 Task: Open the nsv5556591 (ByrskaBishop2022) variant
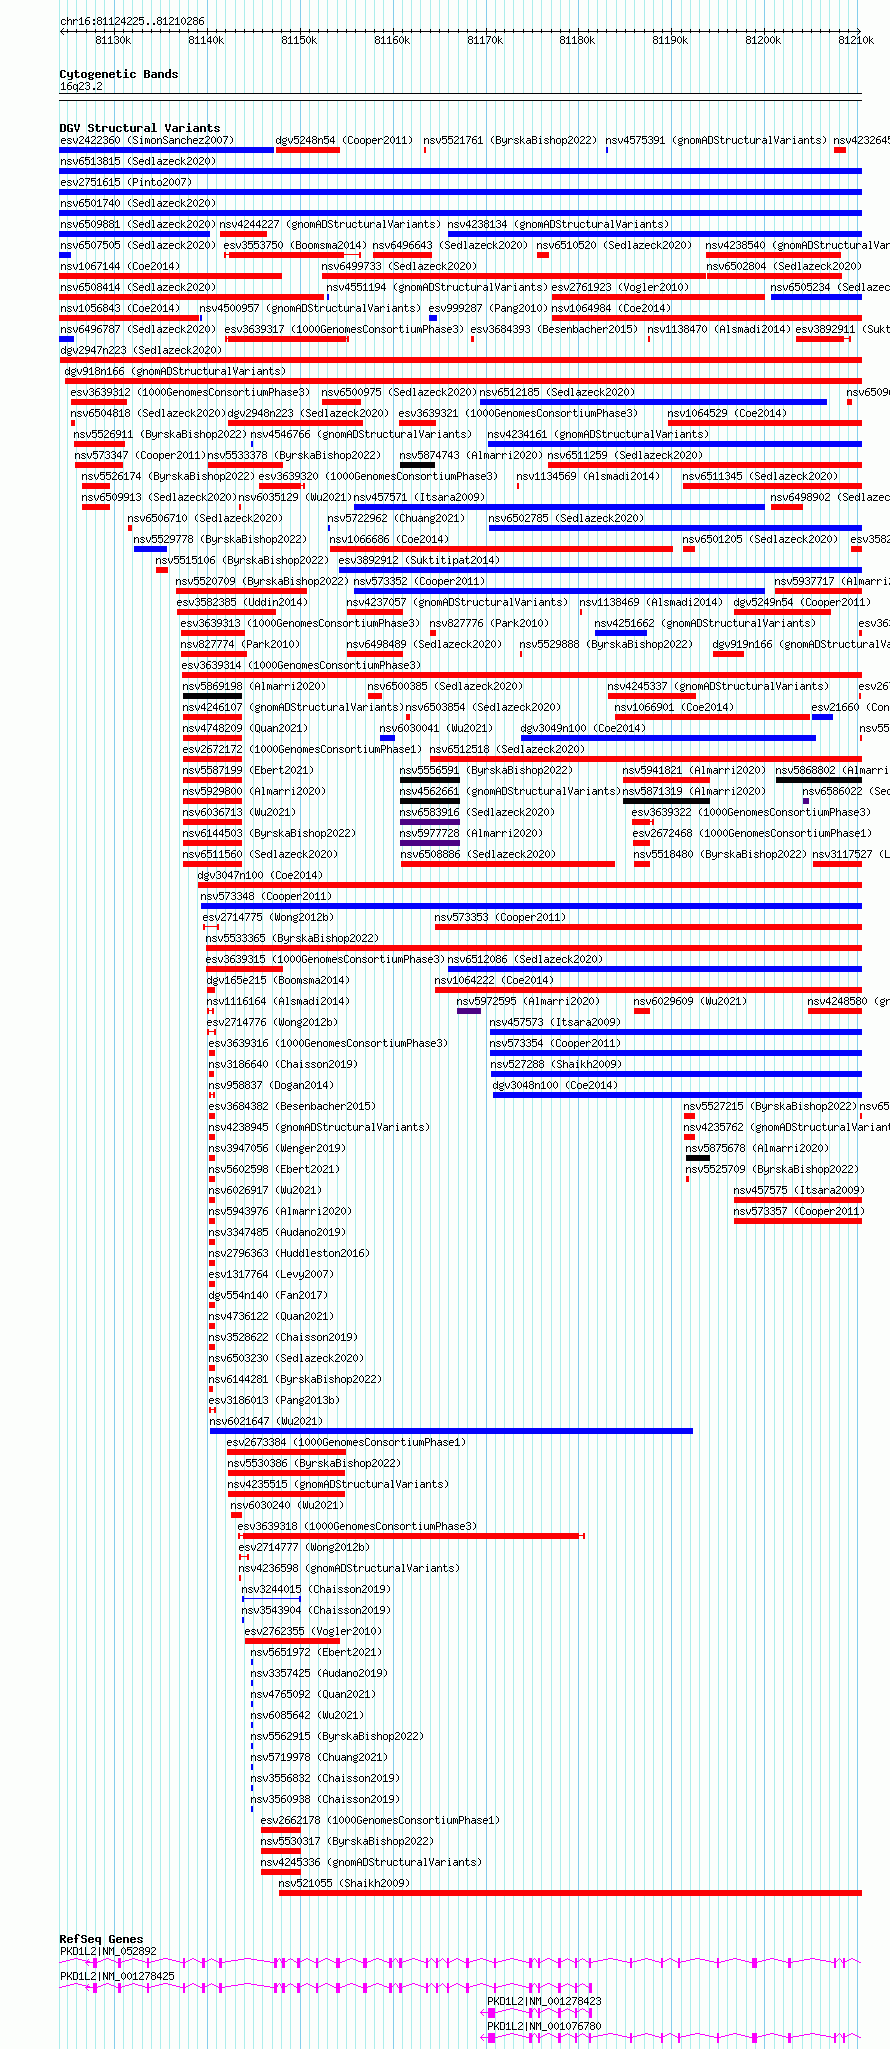point(486,770)
